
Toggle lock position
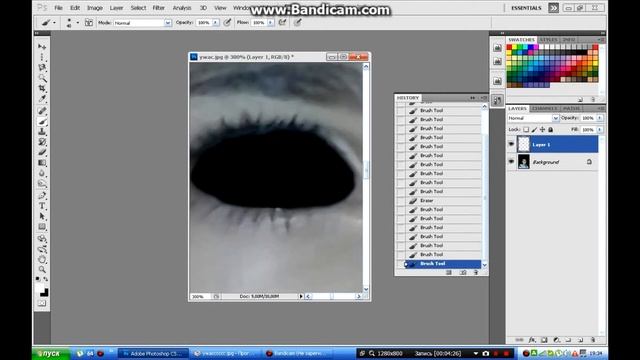point(542,130)
